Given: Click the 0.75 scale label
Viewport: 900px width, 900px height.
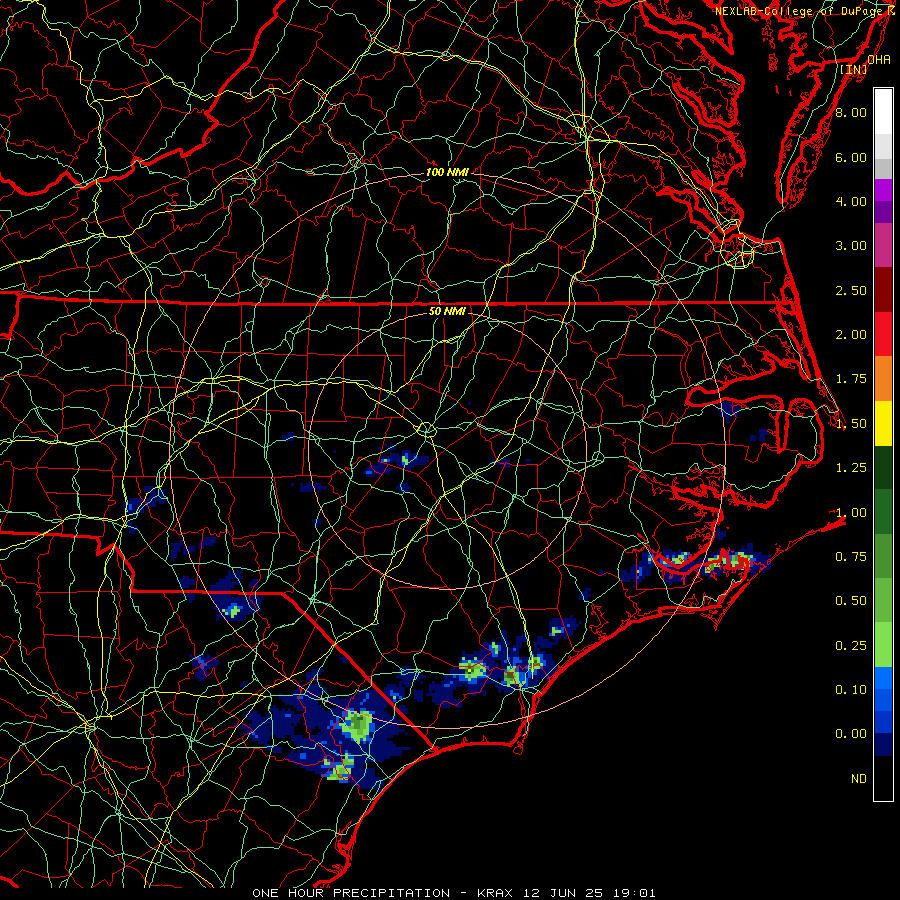Looking at the screenshot, I should click(851, 557).
